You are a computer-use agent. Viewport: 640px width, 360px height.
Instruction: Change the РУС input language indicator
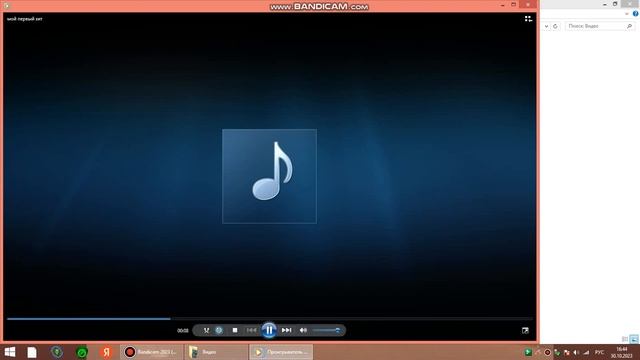599,352
